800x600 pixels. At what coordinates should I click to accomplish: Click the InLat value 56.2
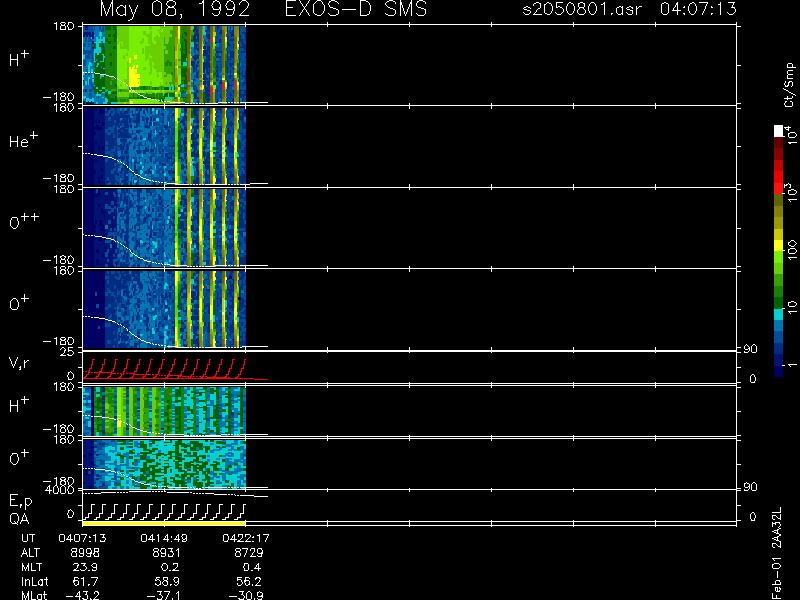[249, 581]
